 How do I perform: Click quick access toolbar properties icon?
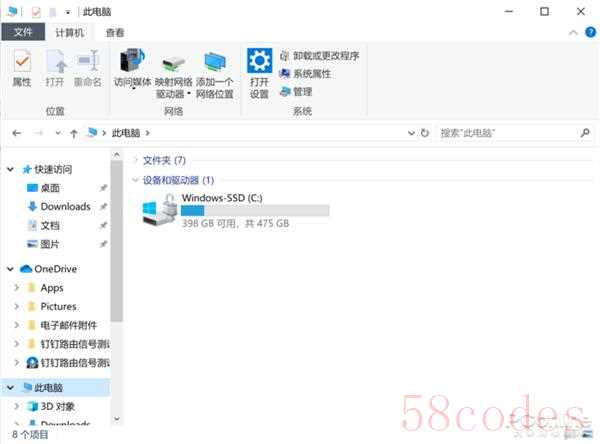point(36,12)
